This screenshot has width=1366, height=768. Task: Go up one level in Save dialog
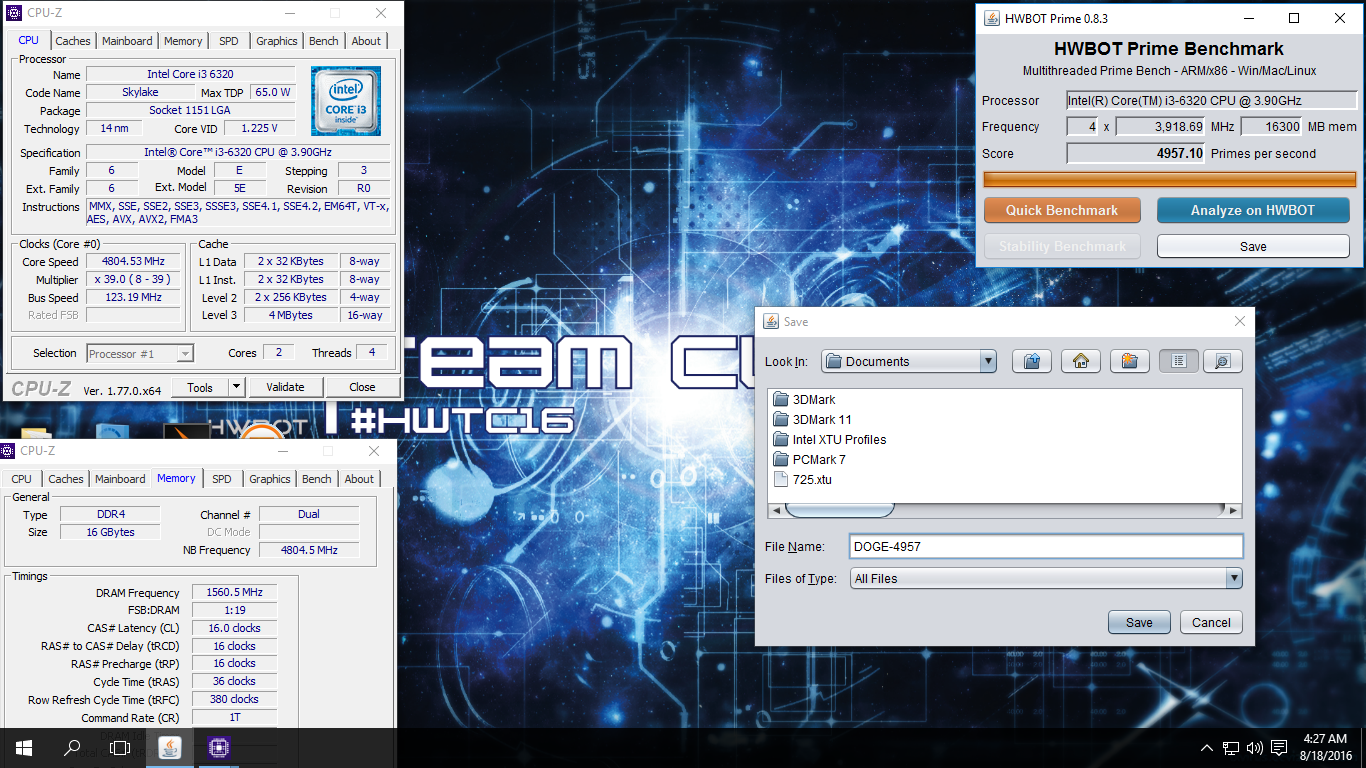point(1031,362)
